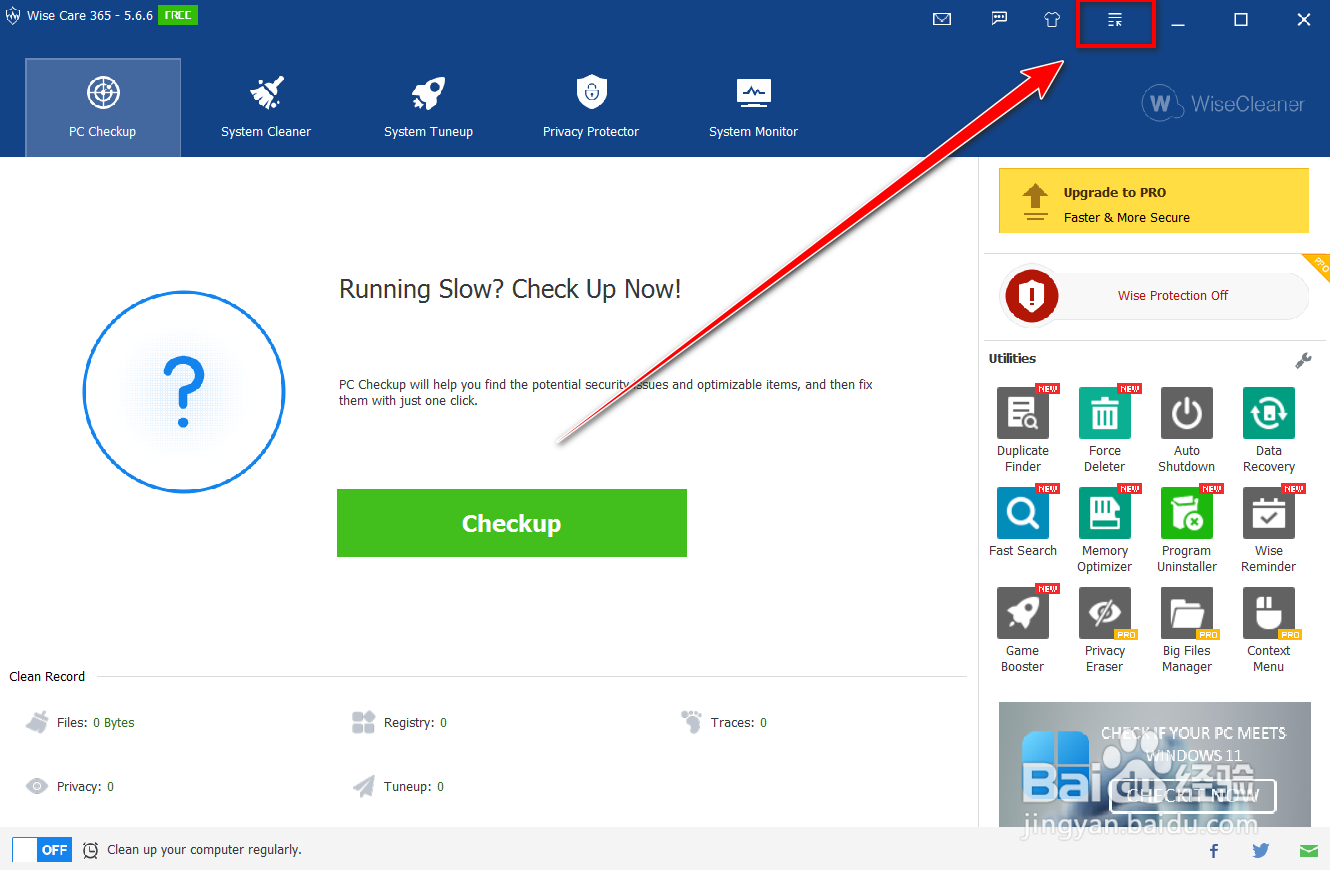Viewport: 1330px width, 870px height.
Task: Launch Fast Search utility
Action: (x=1023, y=523)
